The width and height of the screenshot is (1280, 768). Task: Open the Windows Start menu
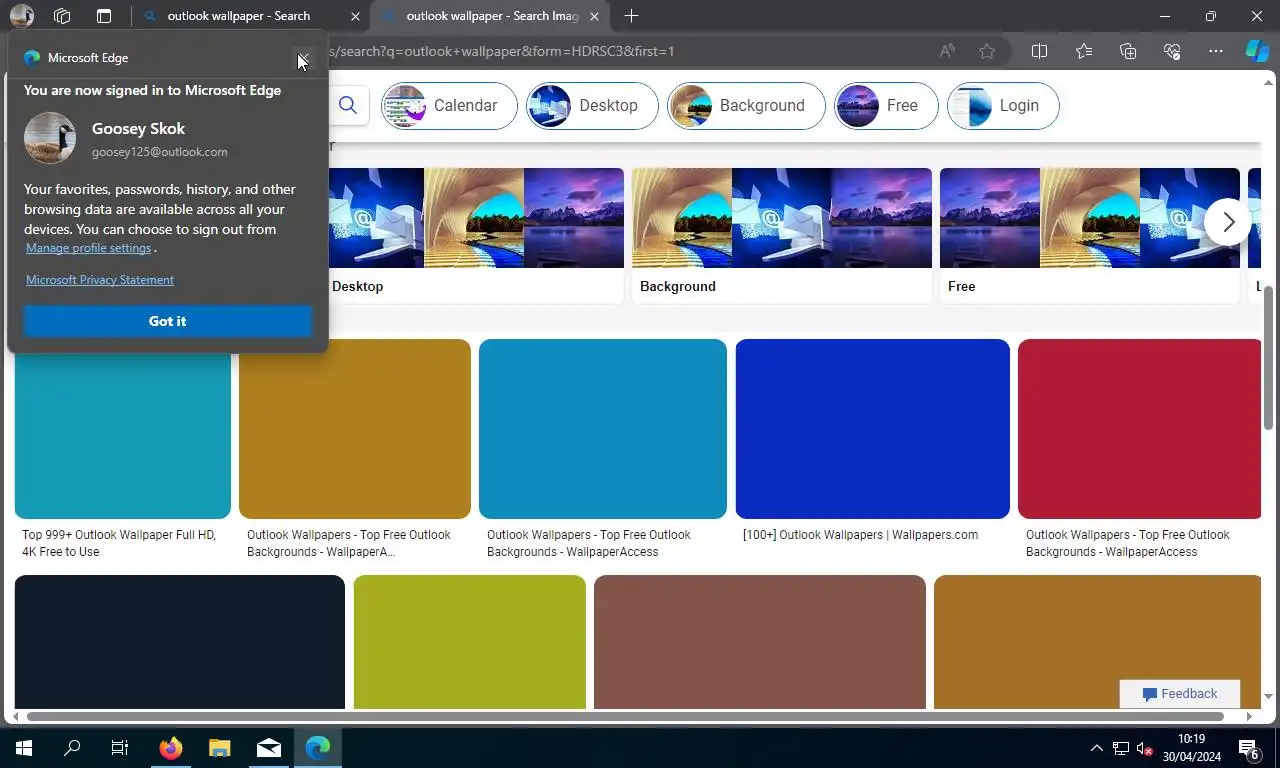24,748
